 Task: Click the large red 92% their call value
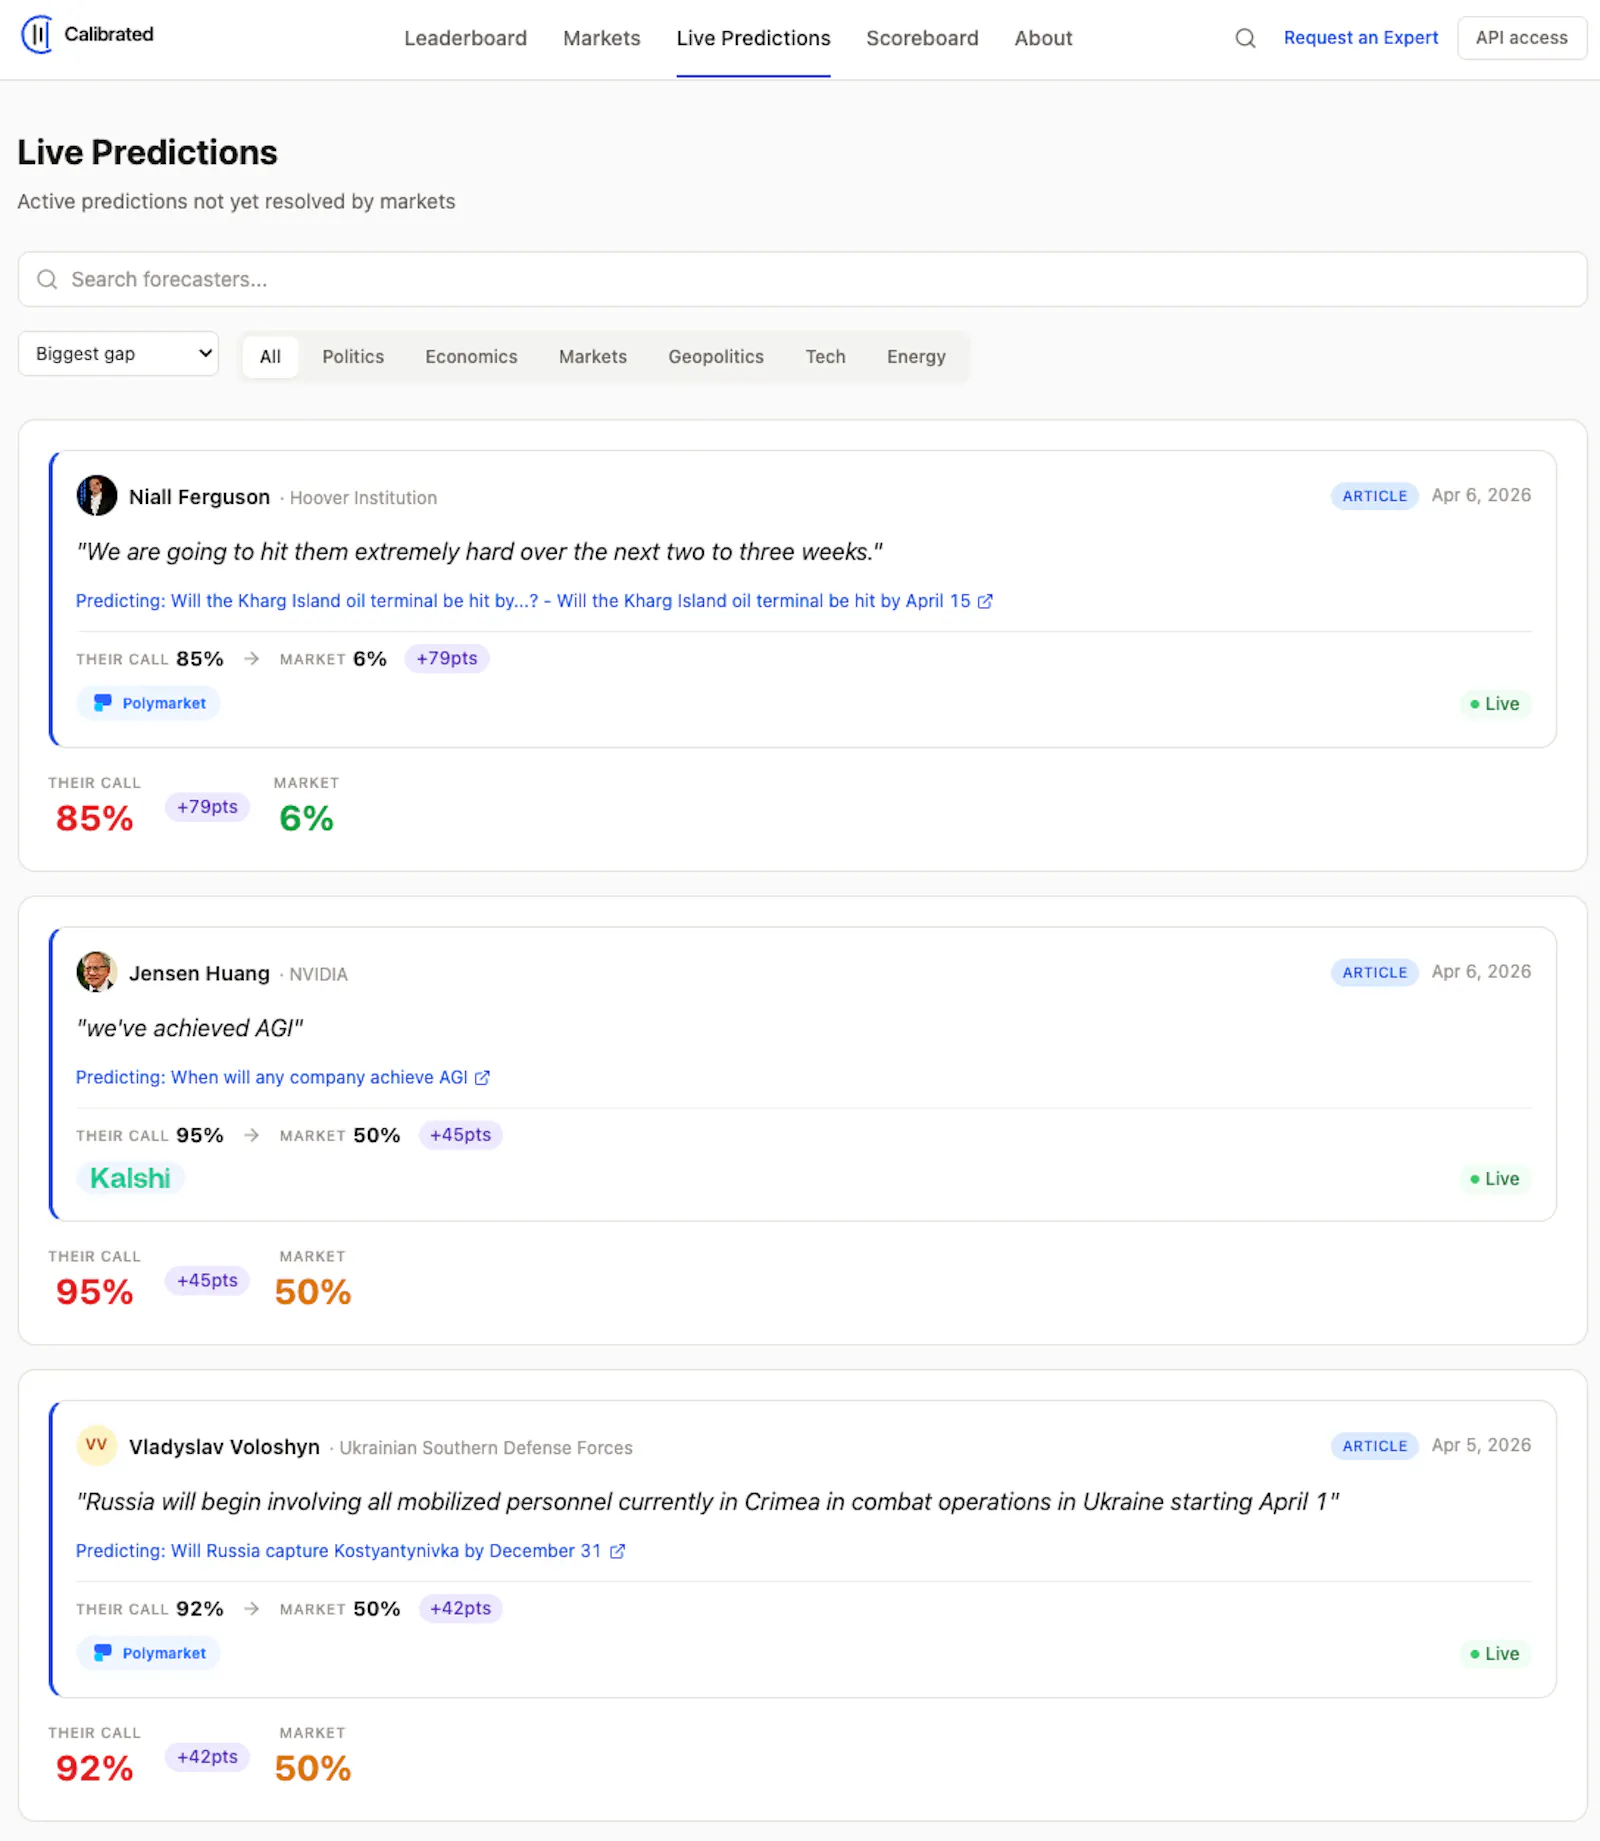tap(94, 1768)
